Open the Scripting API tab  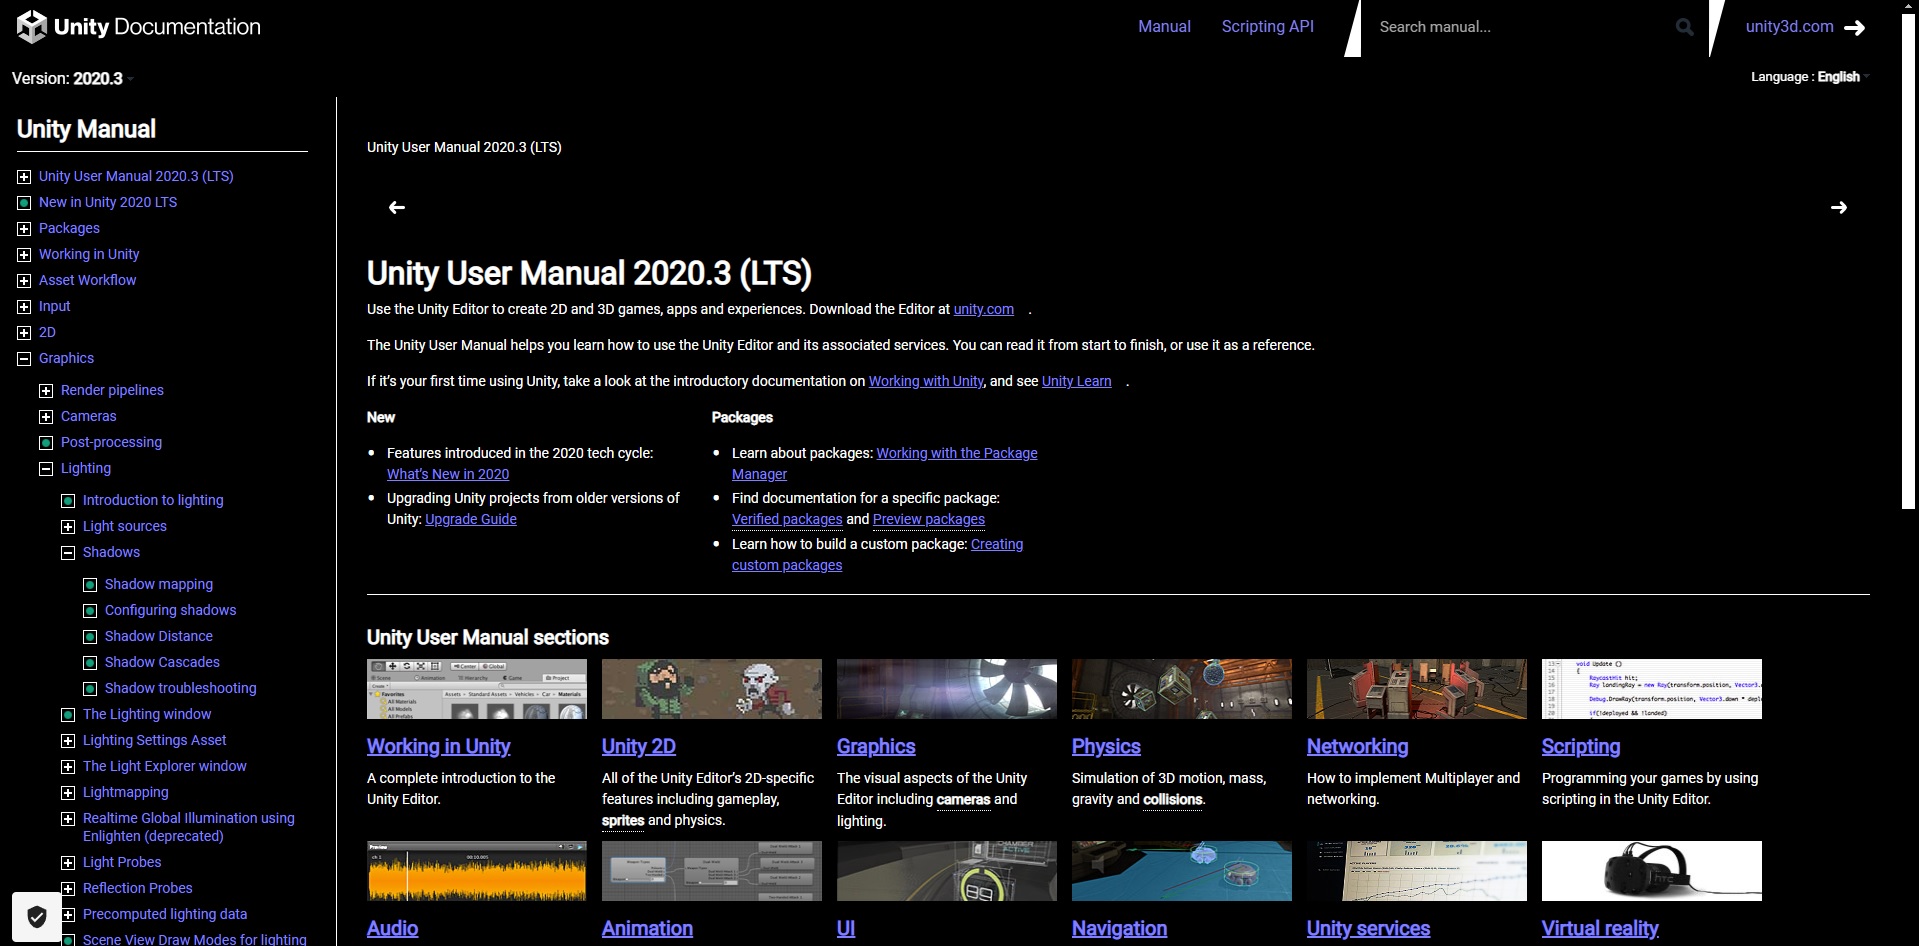click(1267, 27)
